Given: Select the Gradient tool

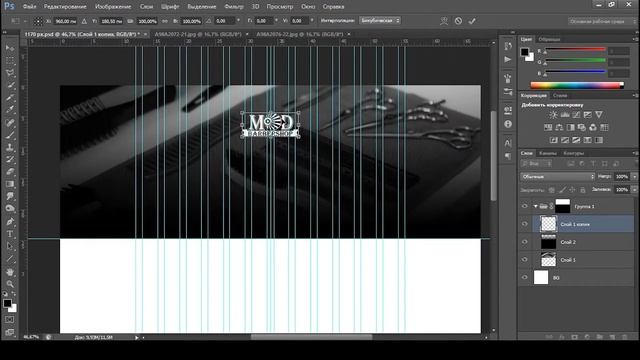Looking at the screenshot, I should pyautogui.click(x=10, y=184).
